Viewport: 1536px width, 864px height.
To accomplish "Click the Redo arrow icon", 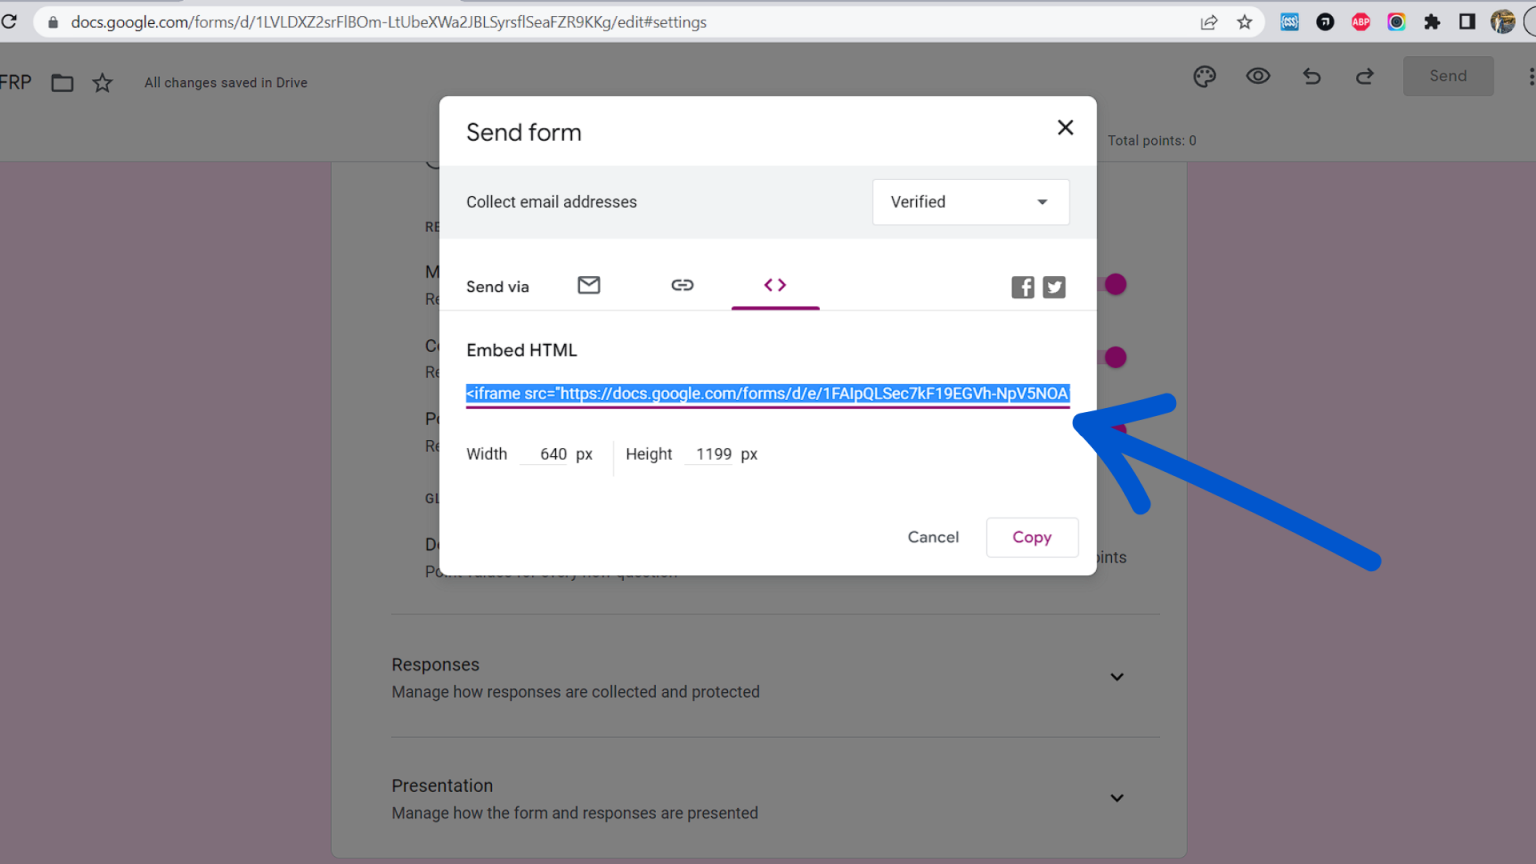I will pyautogui.click(x=1364, y=76).
